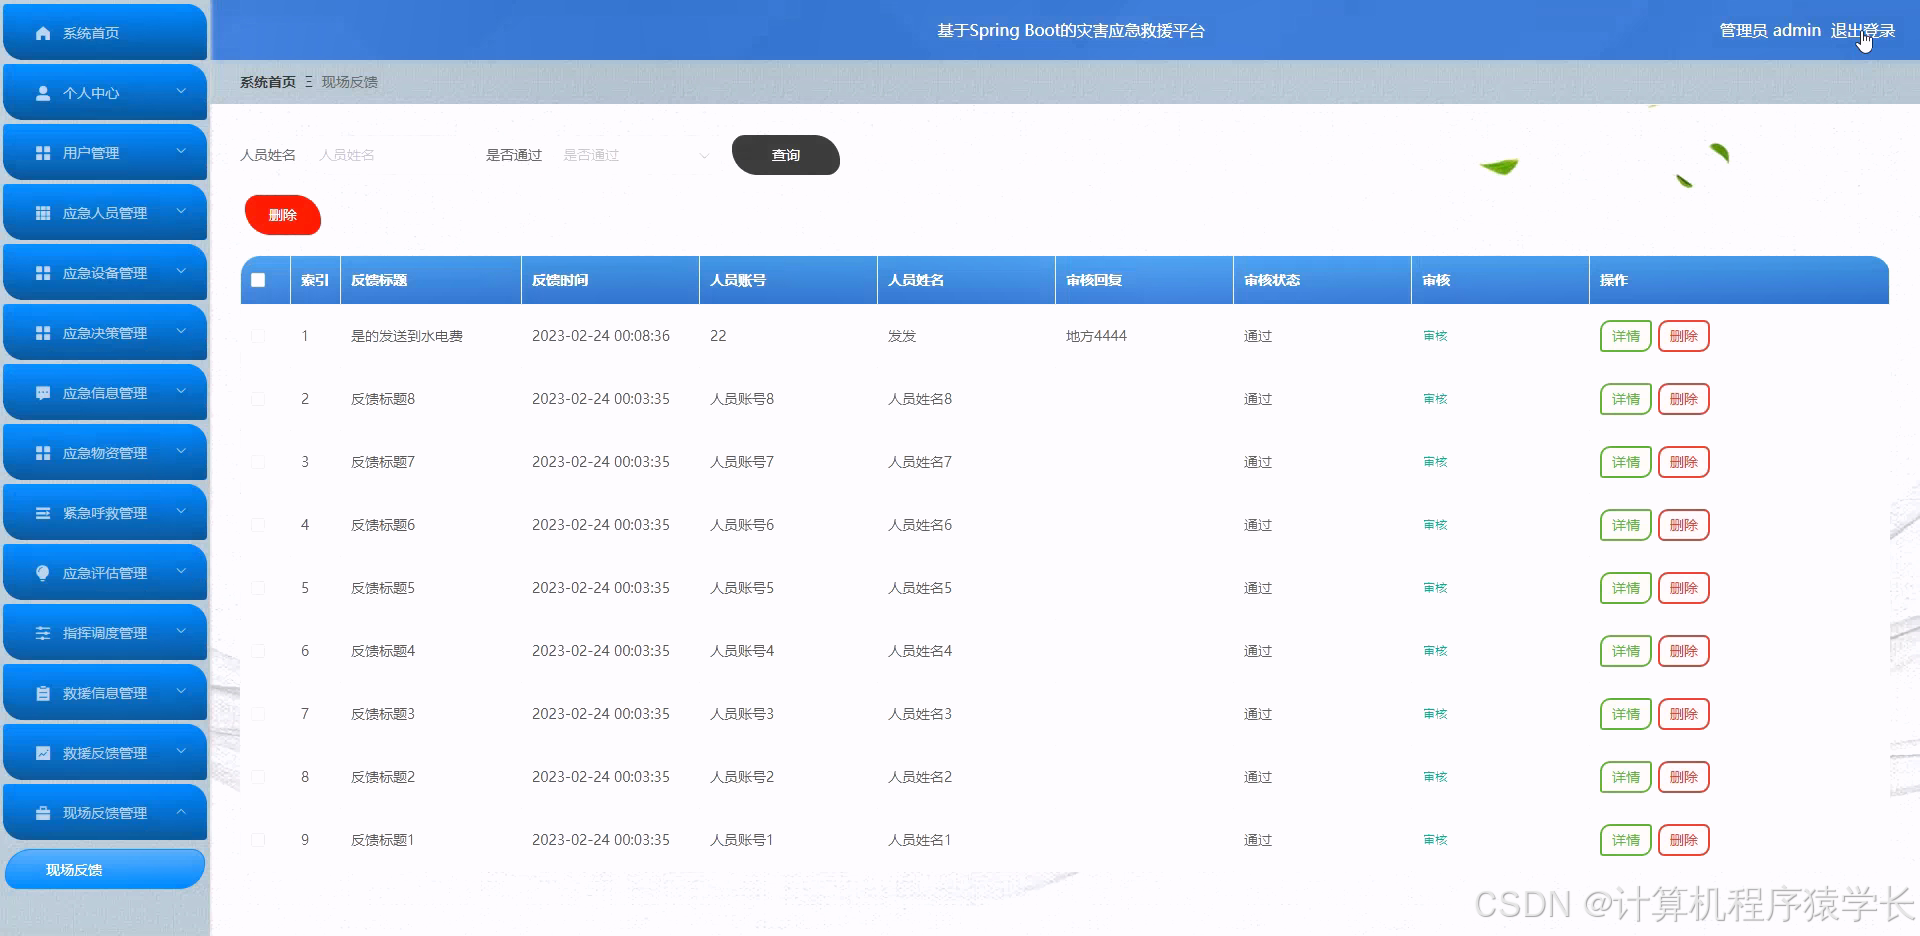Check the row for 反馈标题6
Screen dimensions: 1920x936
(x=258, y=525)
